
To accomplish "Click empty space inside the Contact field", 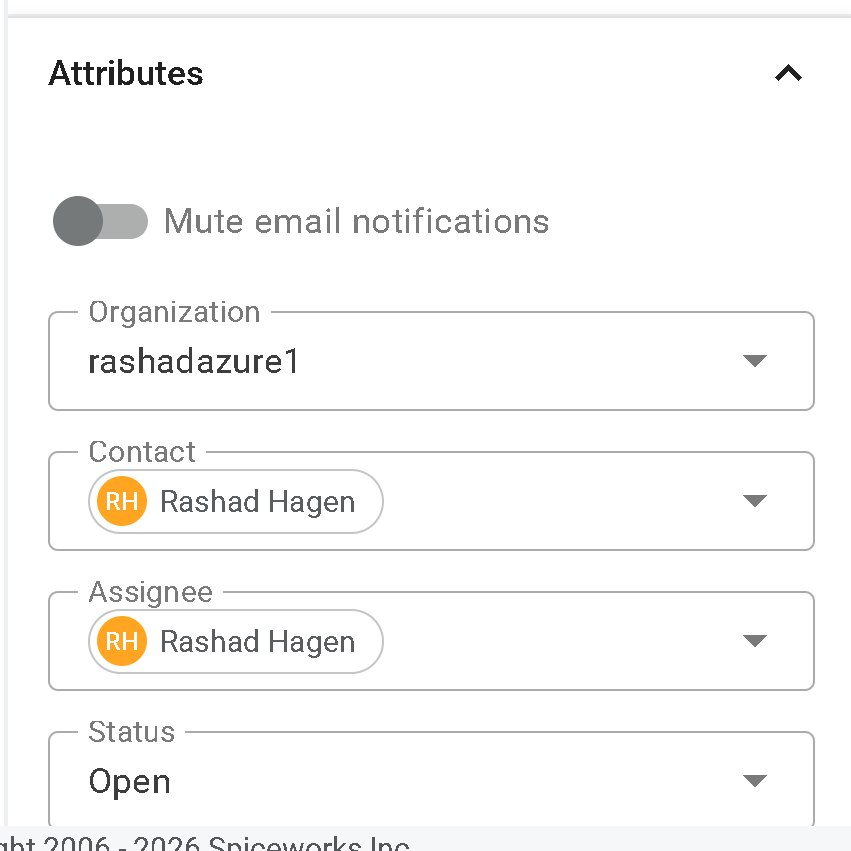I will point(560,501).
